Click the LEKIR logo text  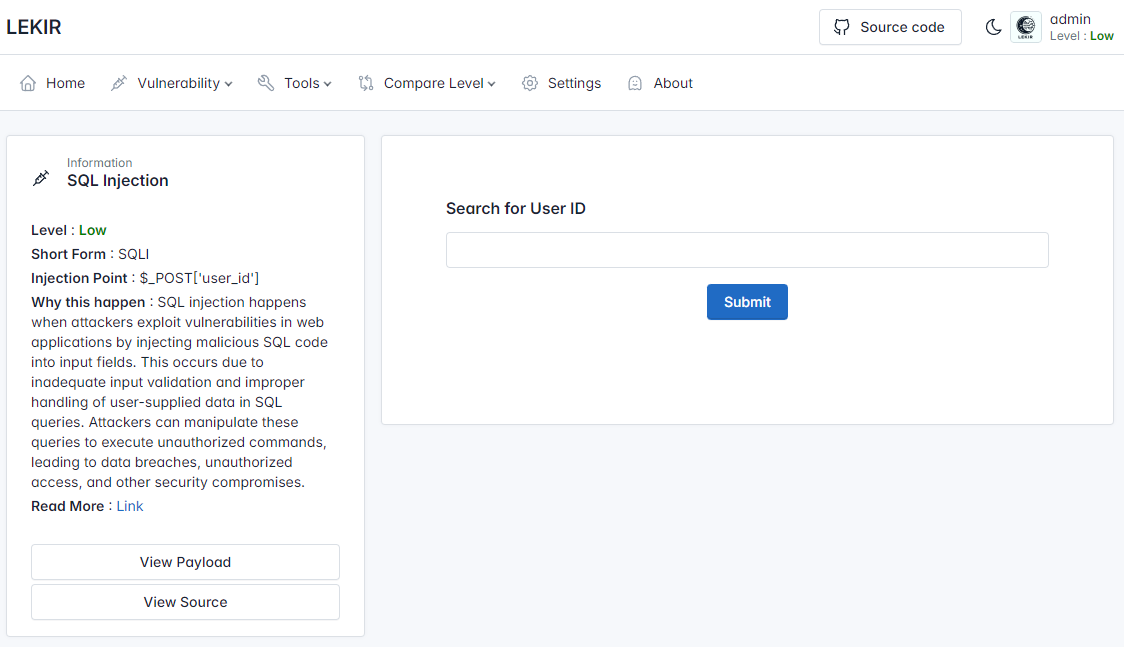tap(34, 27)
